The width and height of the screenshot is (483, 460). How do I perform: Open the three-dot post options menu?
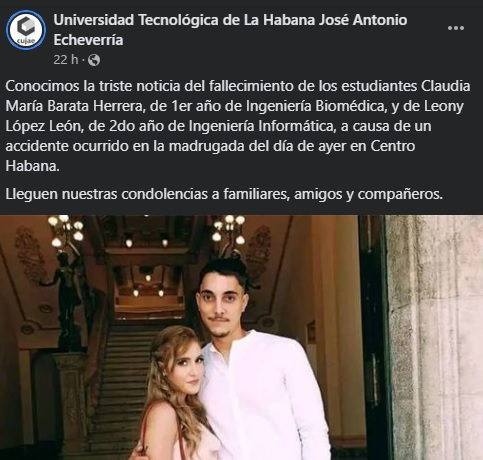456,28
